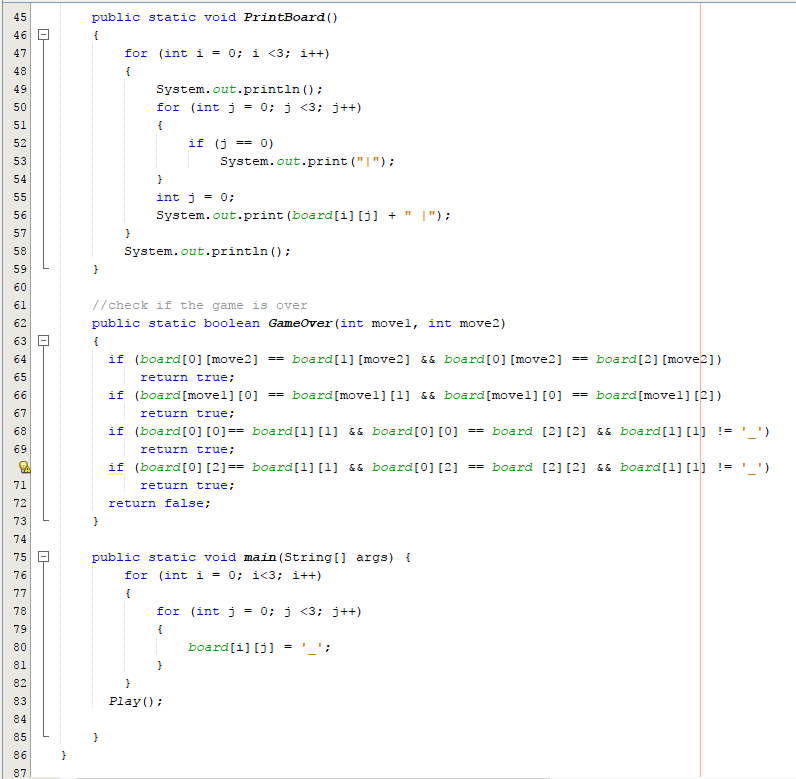Click line number 86 in gutter
Screen dimensions: 796x779
(20, 755)
